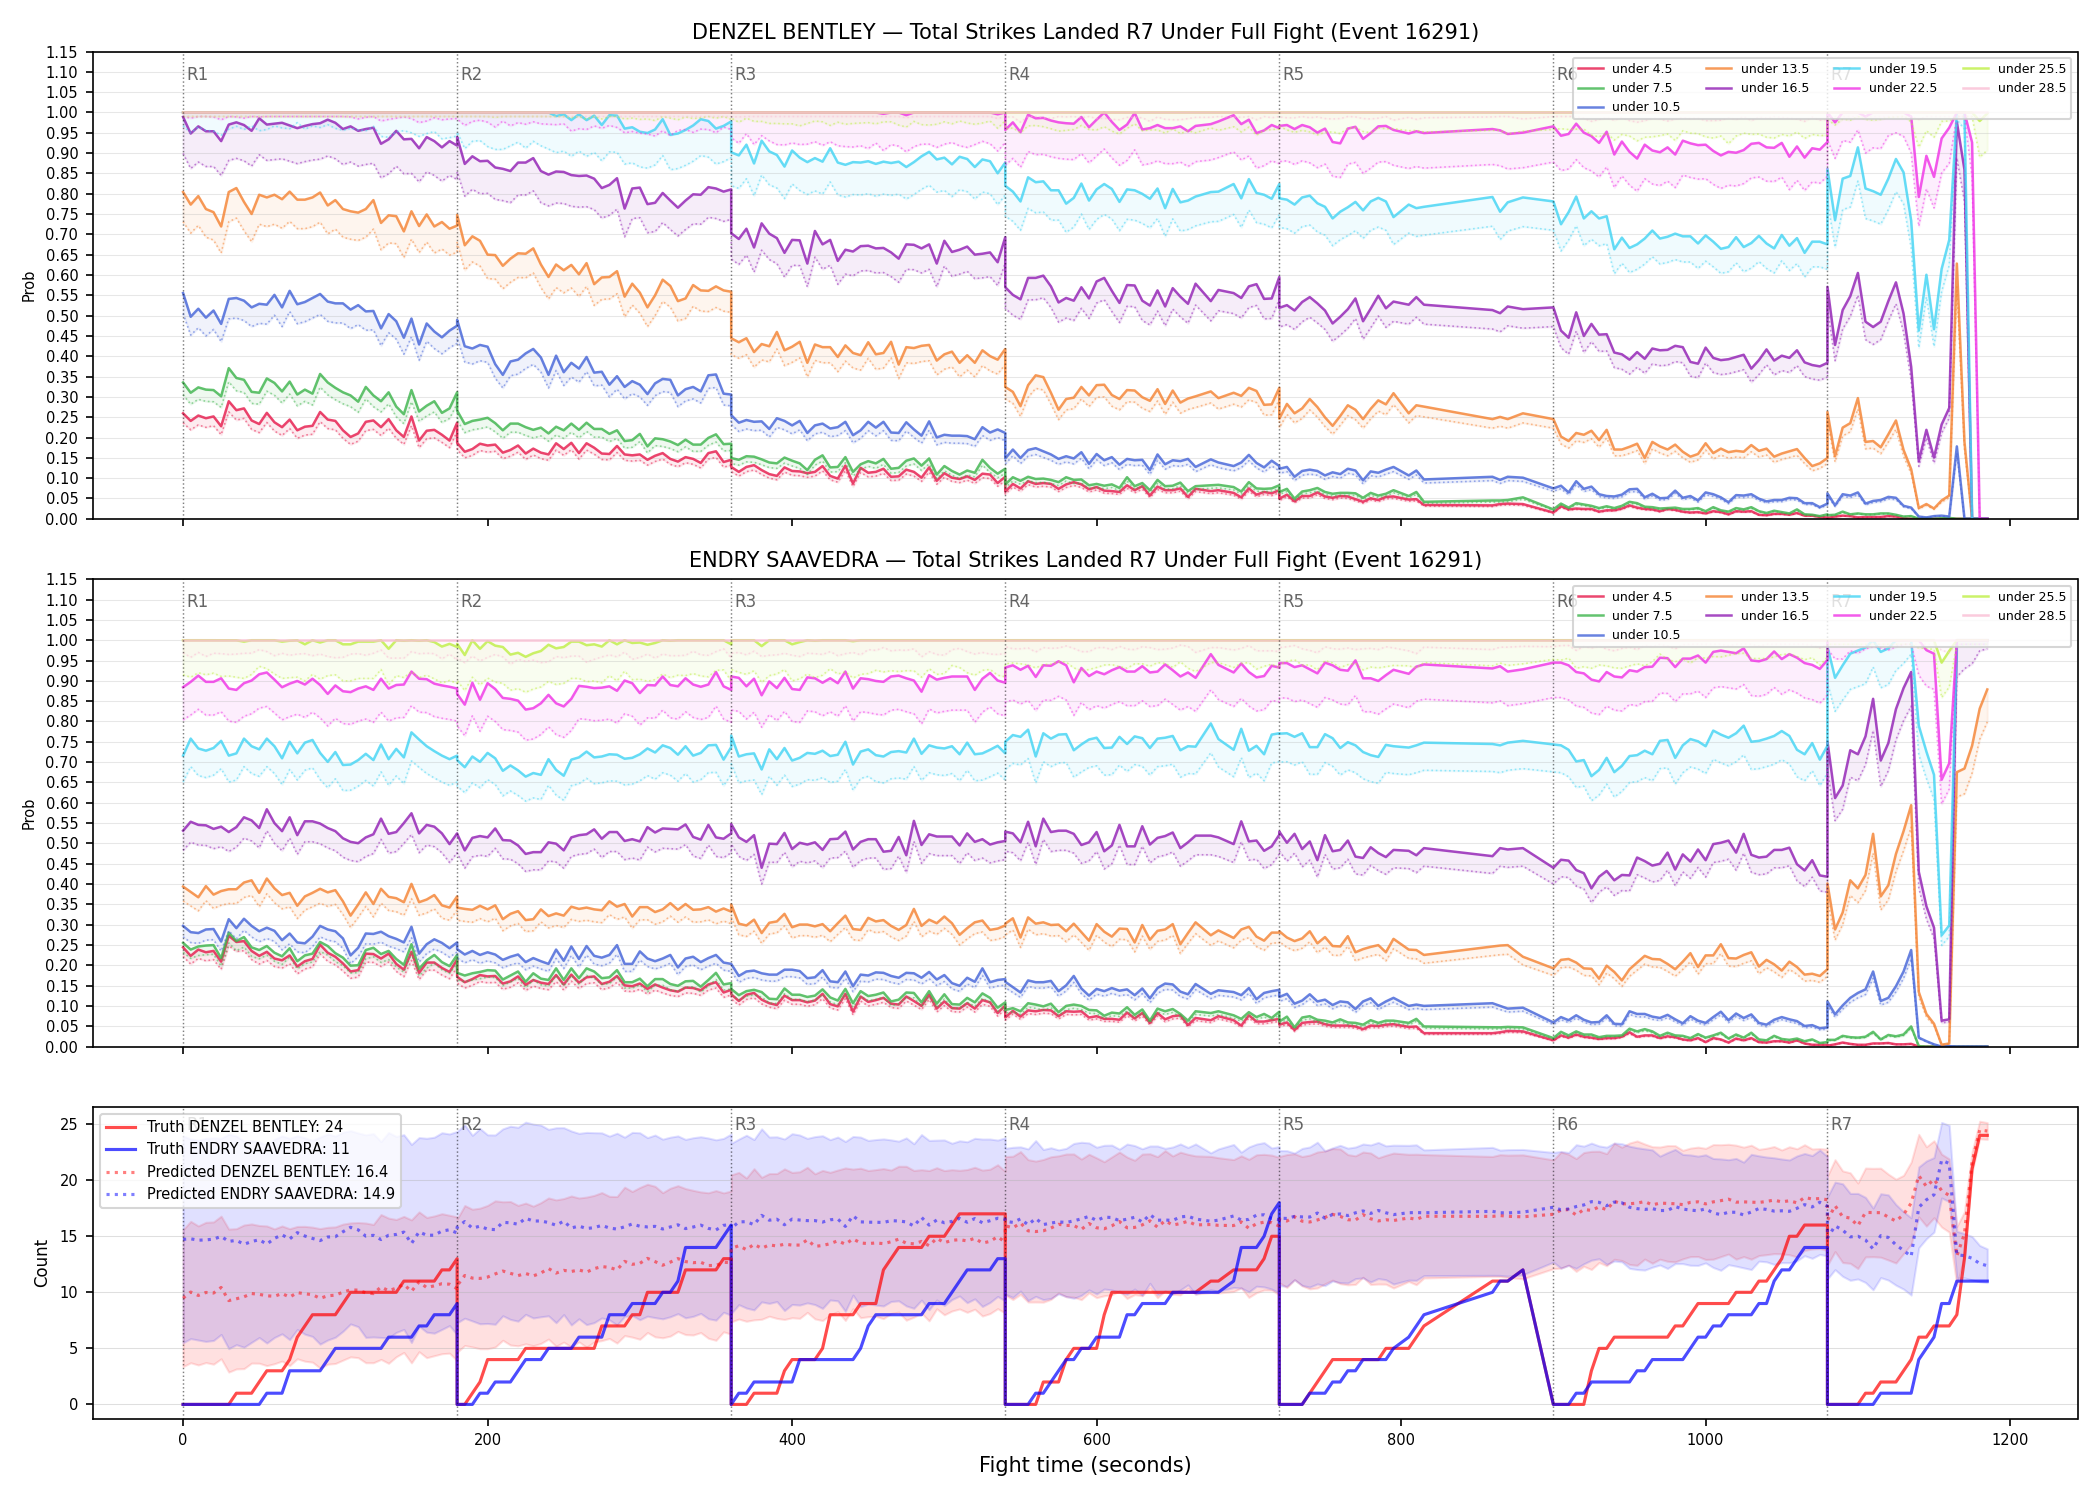The height and width of the screenshot is (1500, 2100).
Task: Select "under 4.5" in Denzel Bentley legend
Action: coord(1641,69)
